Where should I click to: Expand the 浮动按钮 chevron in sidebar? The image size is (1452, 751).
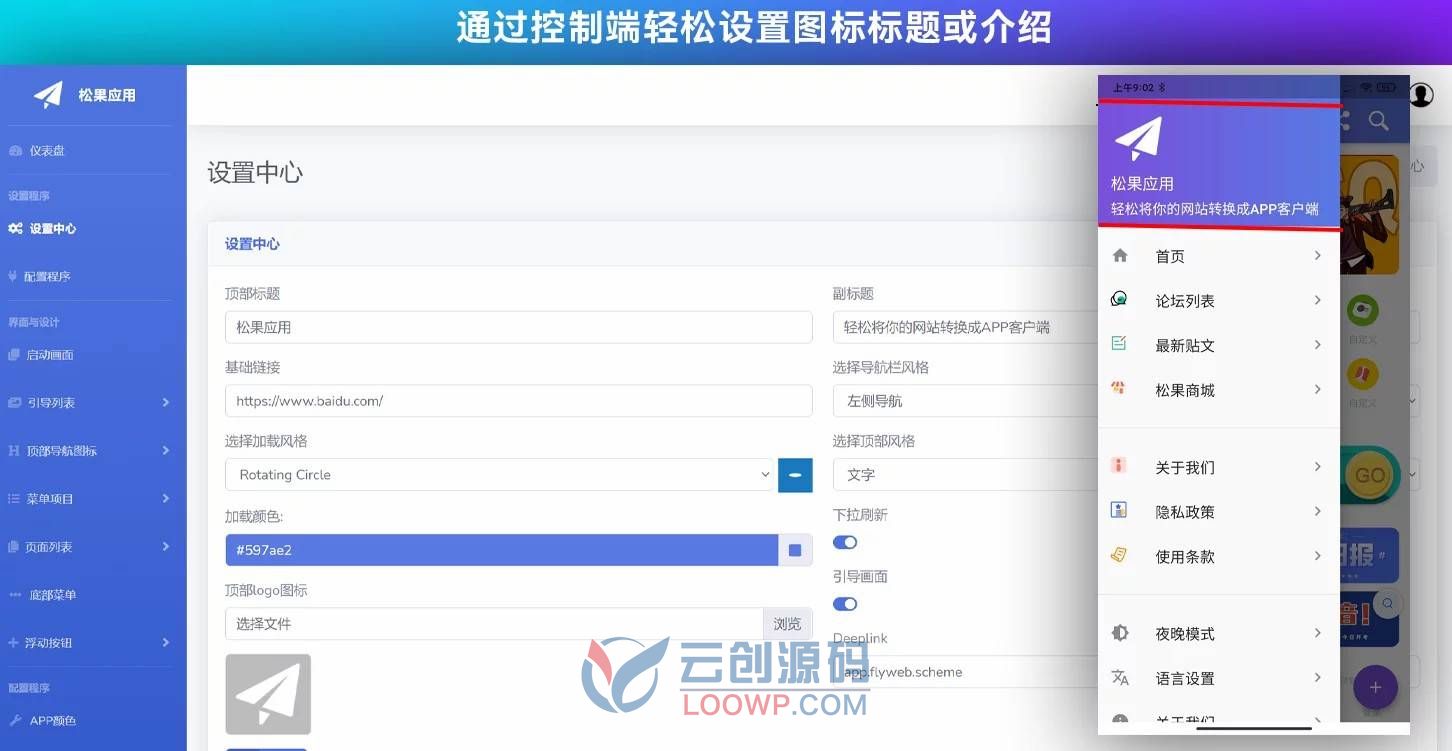click(x=165, y=643)
